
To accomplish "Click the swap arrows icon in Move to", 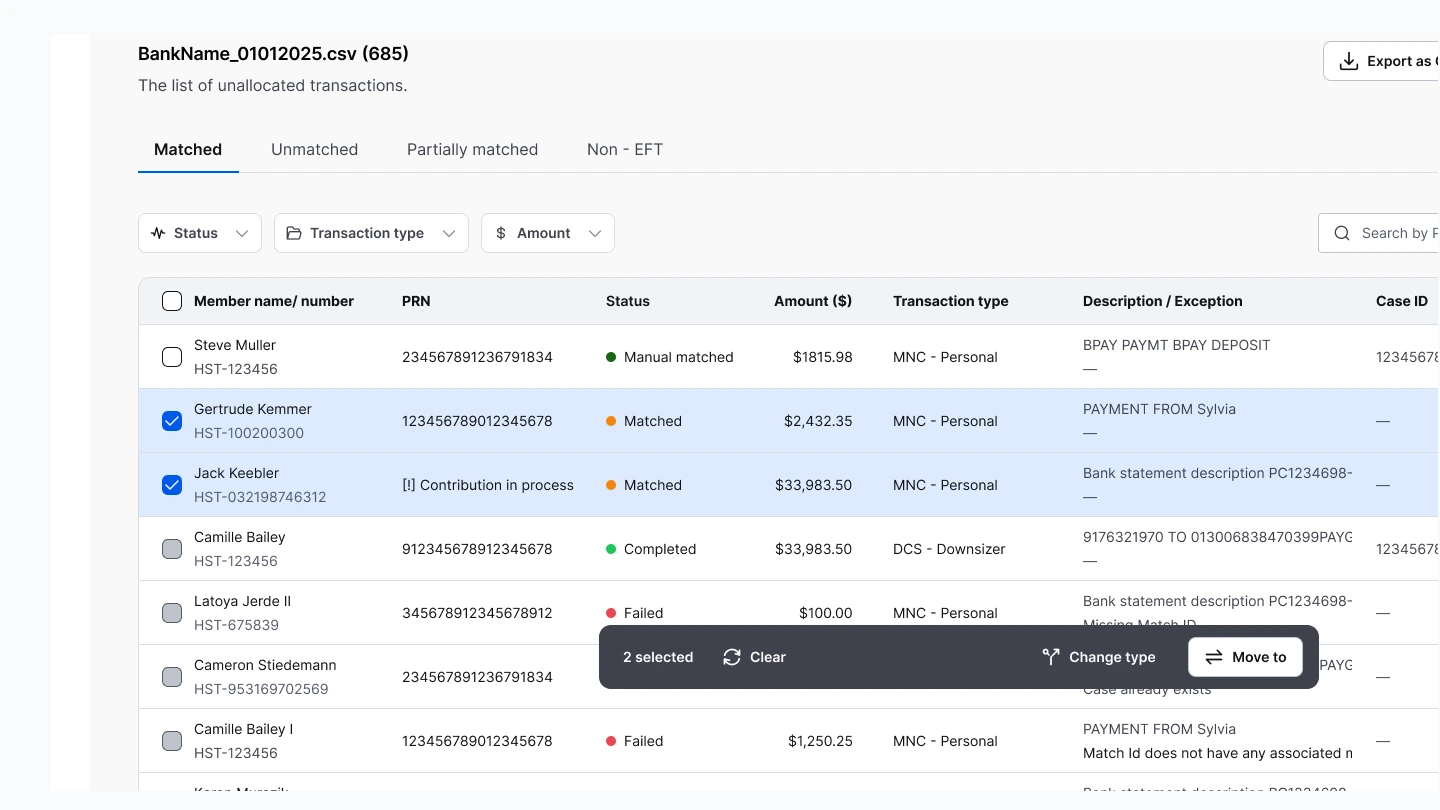I will click(x=1214, y=657).
